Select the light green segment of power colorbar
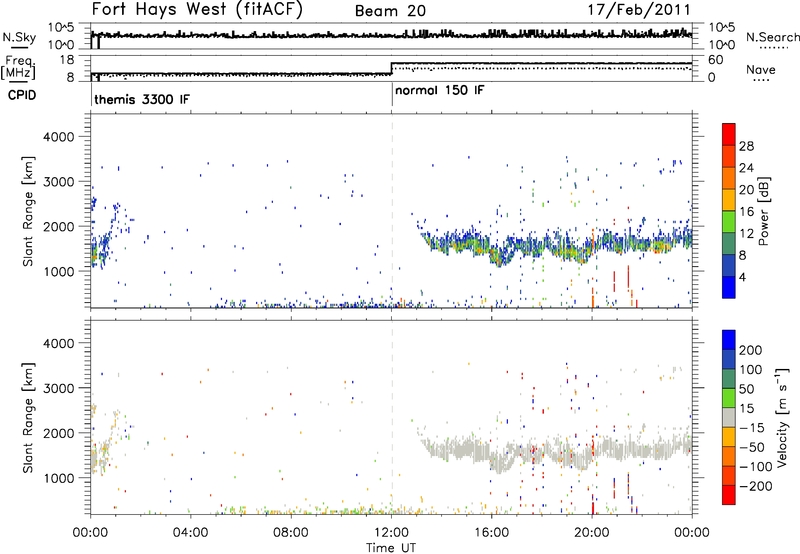The height and width of the screenshot is (554, 800). click(729, 222)
